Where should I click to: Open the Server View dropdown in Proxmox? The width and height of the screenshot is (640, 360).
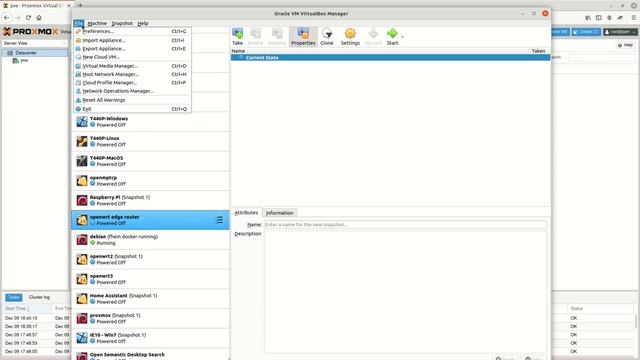click(x=35, y=43)
